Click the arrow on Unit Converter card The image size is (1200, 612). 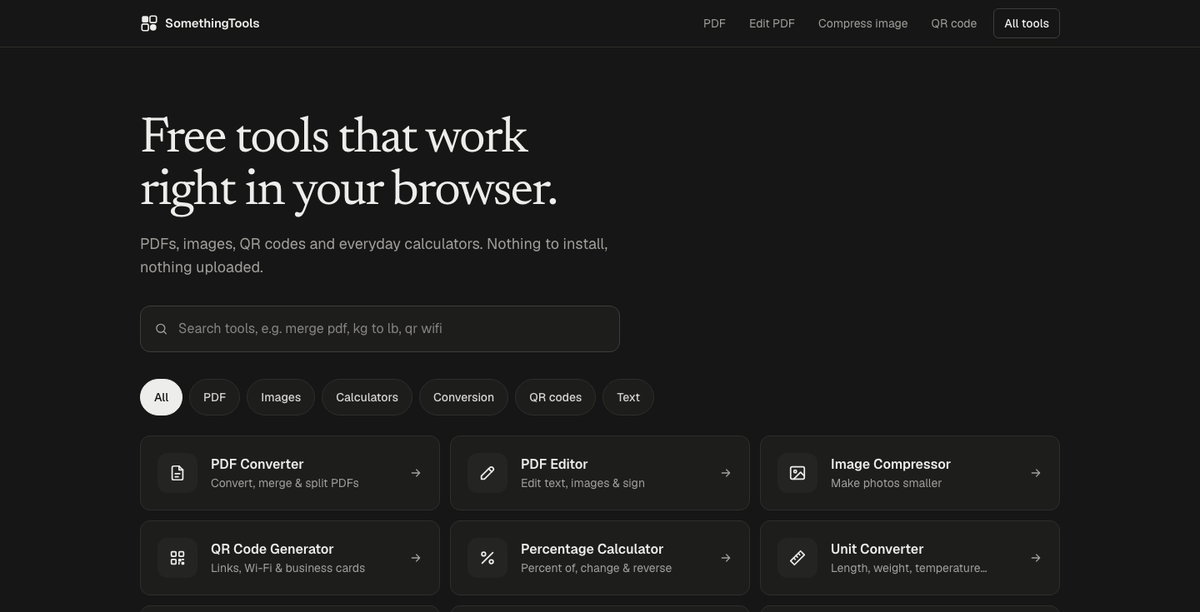click(x=1036, y=558)
